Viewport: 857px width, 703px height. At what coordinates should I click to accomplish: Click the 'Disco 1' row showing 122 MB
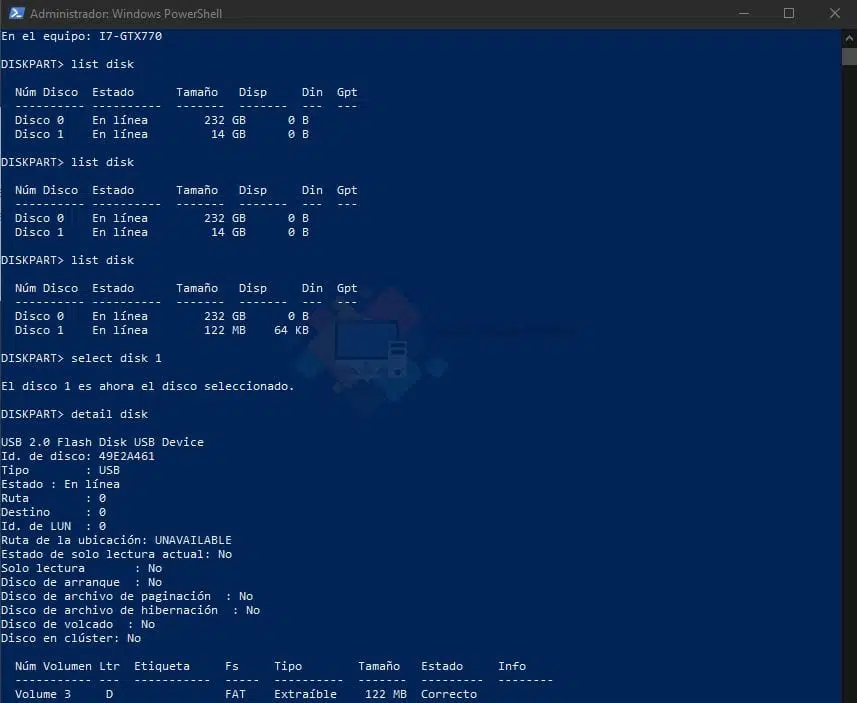click(x=162, y=330)
